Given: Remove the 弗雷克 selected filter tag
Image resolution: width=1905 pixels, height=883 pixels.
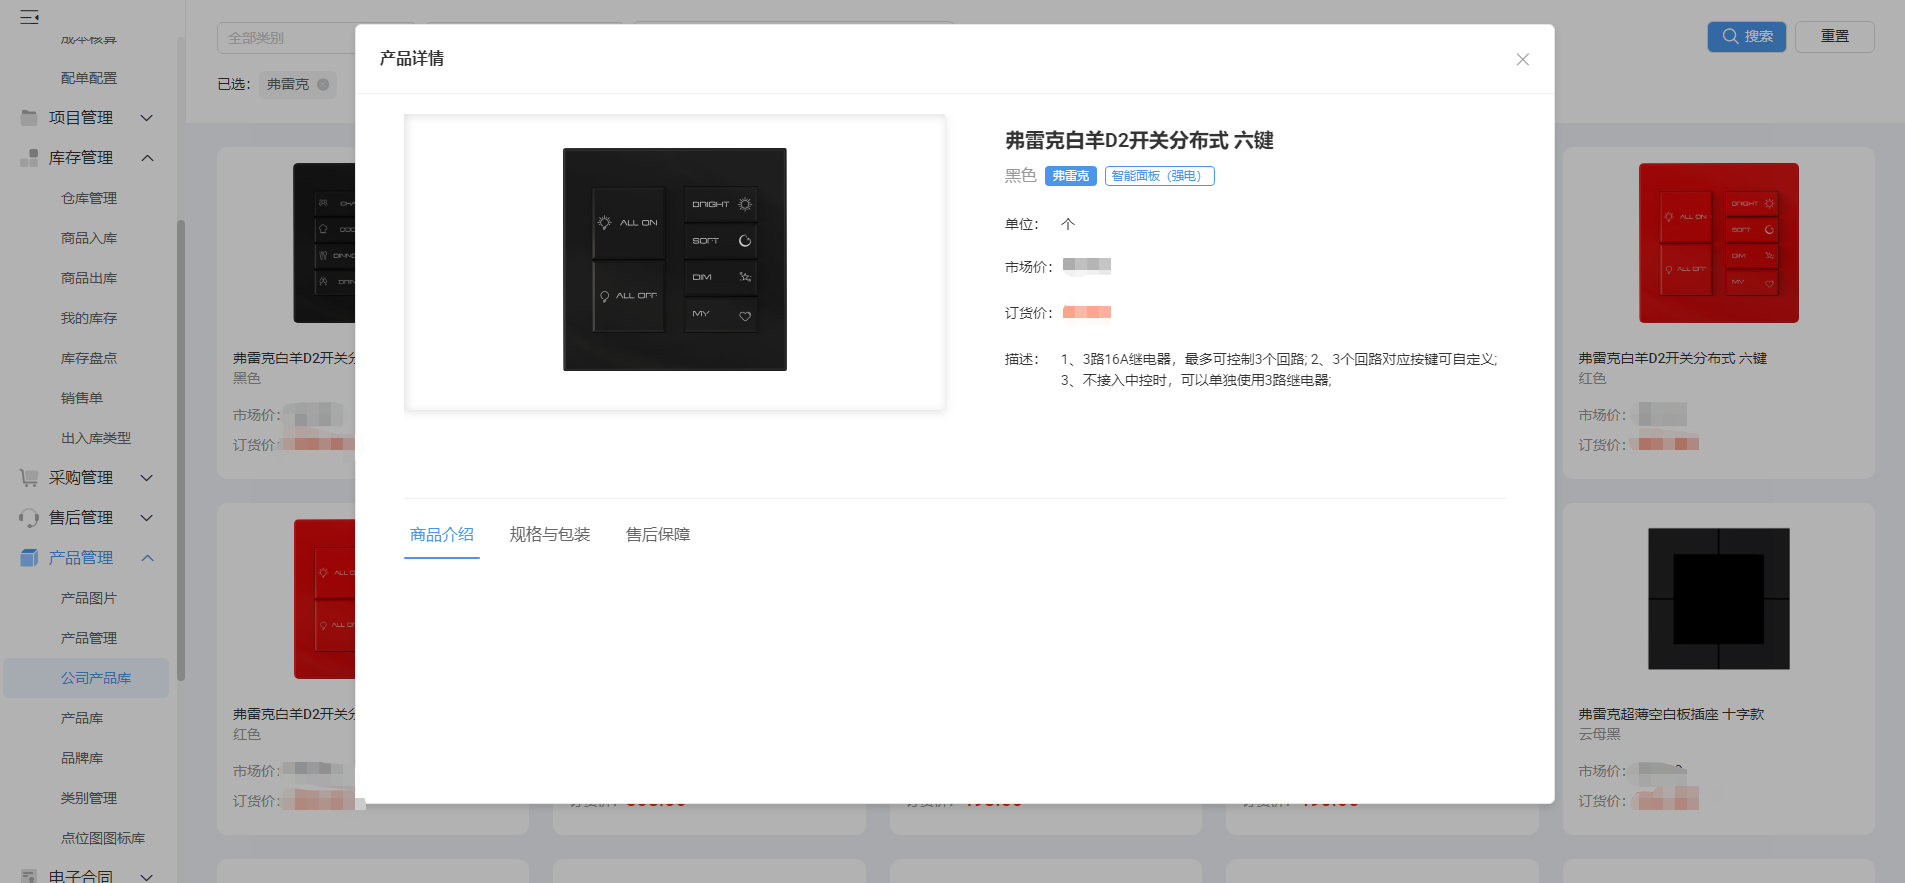Looking at the screenshot, I should tap(323, 85).
